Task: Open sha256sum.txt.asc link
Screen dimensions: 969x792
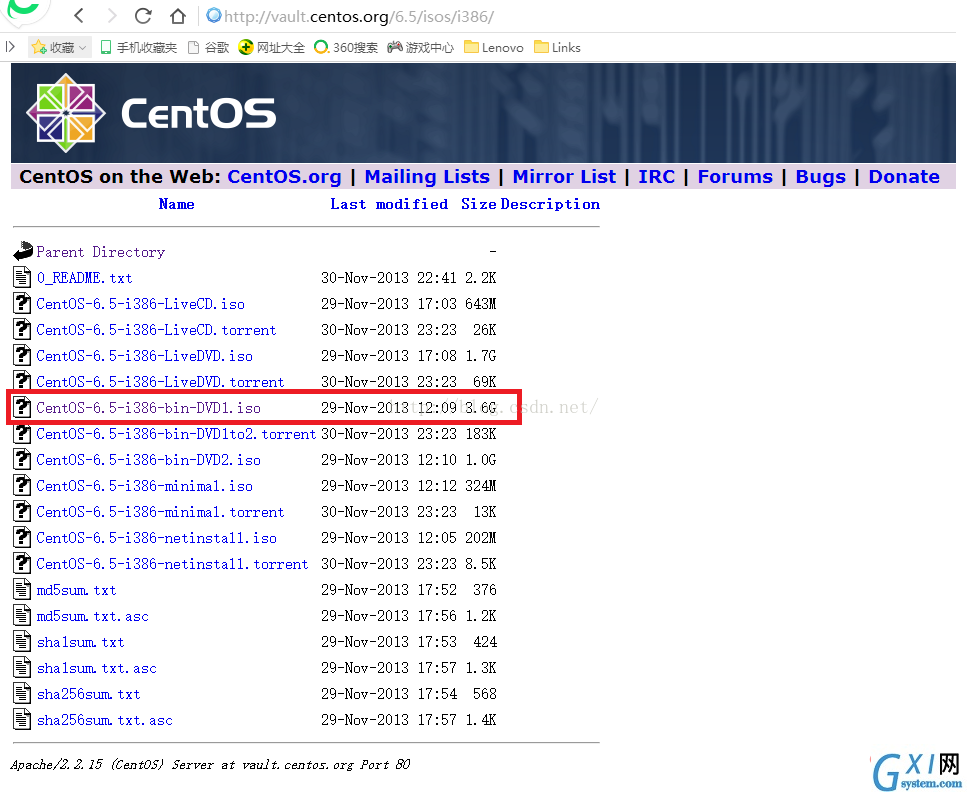Action: (x=104, y=720)
